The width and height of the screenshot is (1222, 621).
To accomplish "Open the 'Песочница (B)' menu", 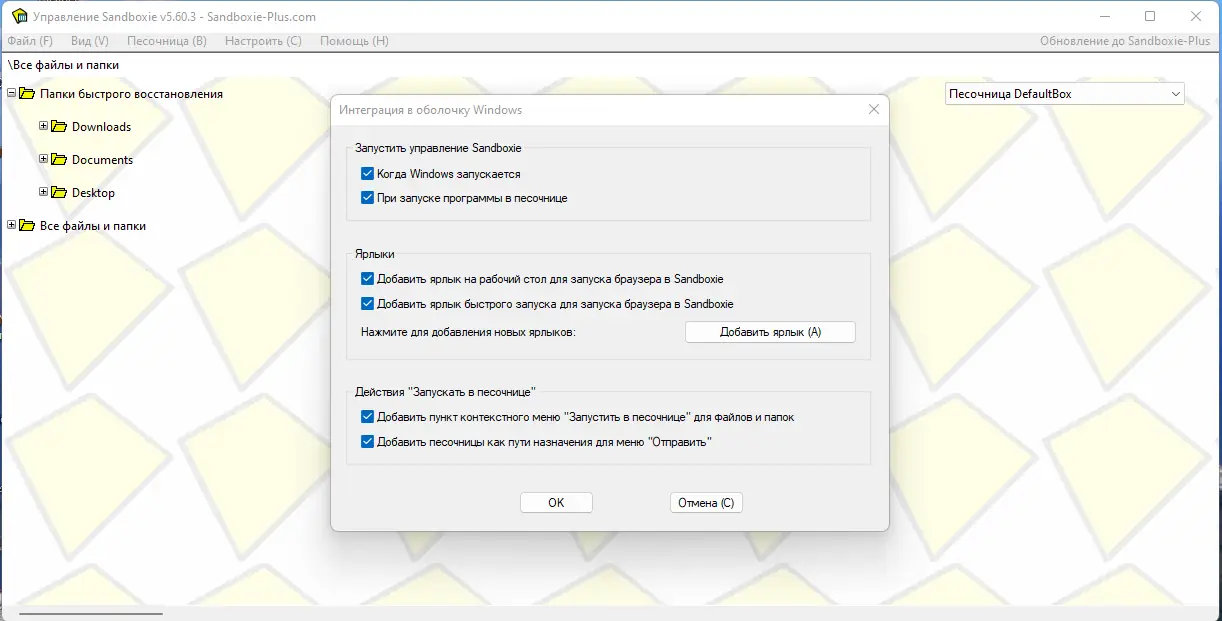I will pyautogui.click(x=167, y=41).
